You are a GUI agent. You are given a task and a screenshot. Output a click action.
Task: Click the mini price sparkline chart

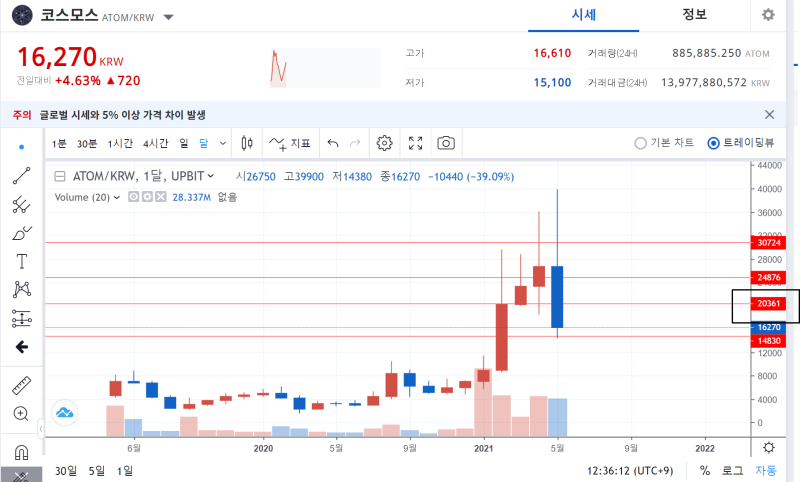[326, 67]
